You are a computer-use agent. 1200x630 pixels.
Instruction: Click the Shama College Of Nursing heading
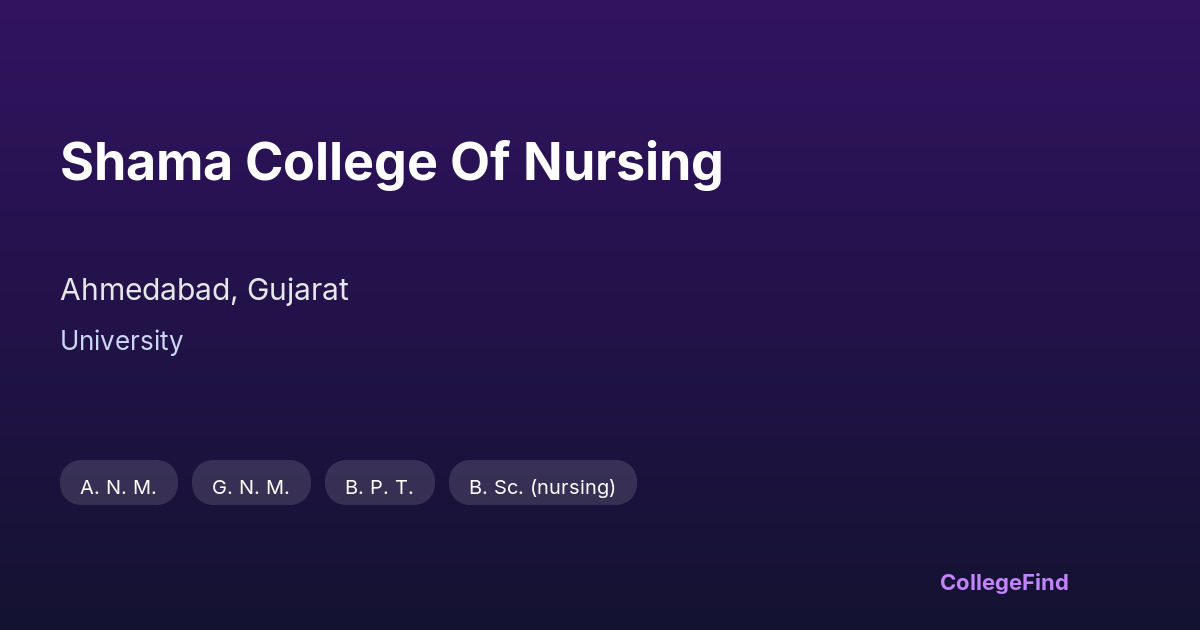tap(391, 161)
